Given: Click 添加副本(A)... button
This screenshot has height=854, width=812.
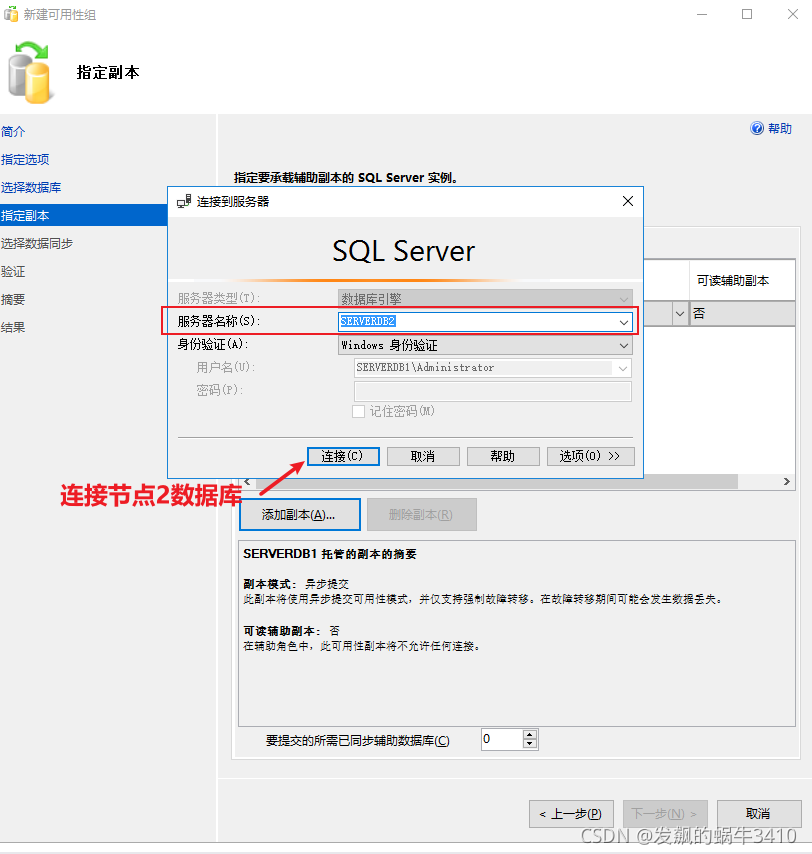Looking at the screenshot, I should coord(300,515).
